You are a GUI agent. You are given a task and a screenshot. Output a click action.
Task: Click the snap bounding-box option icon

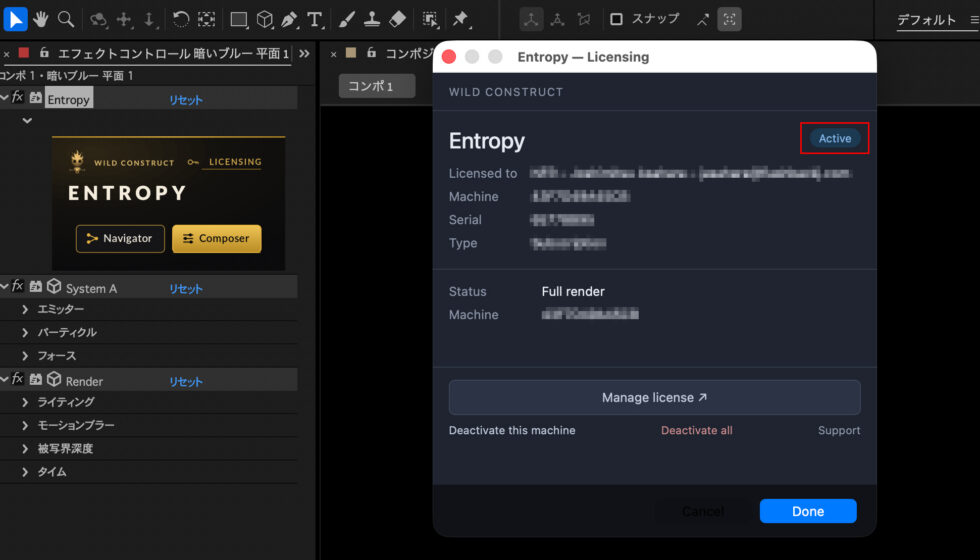click(x=729, y=19)
